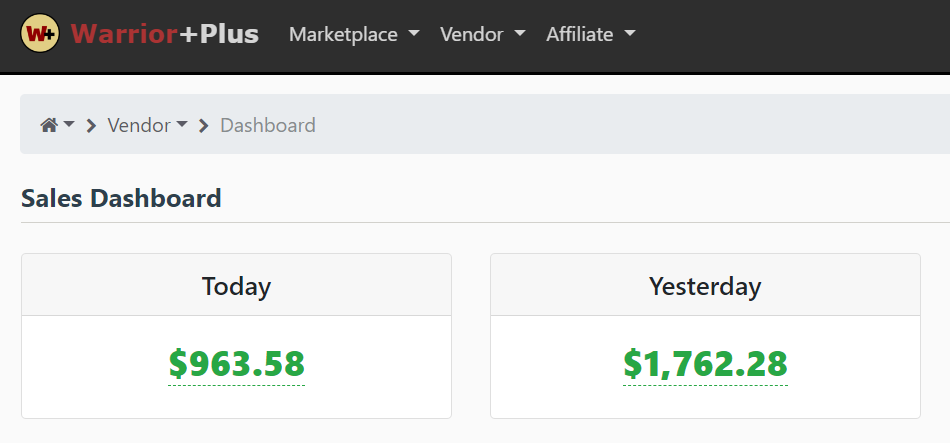
Task: Click the caret arrow beside navbar Vendor
Action: [x=520, y=34]
